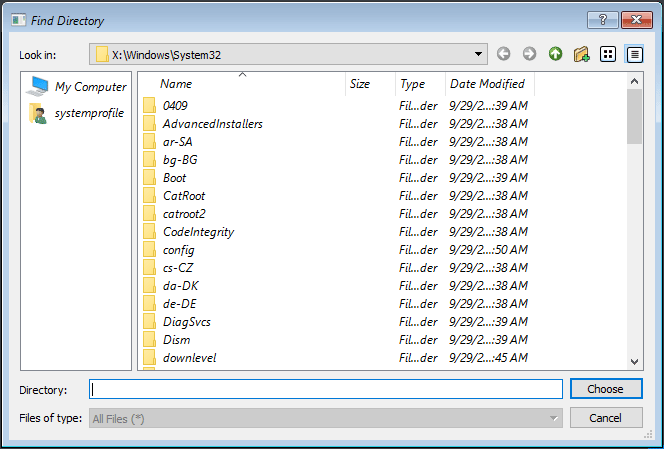This screenshot has height=449, width=664.
Task: Sort by Type column header
Action: [421, 84]
